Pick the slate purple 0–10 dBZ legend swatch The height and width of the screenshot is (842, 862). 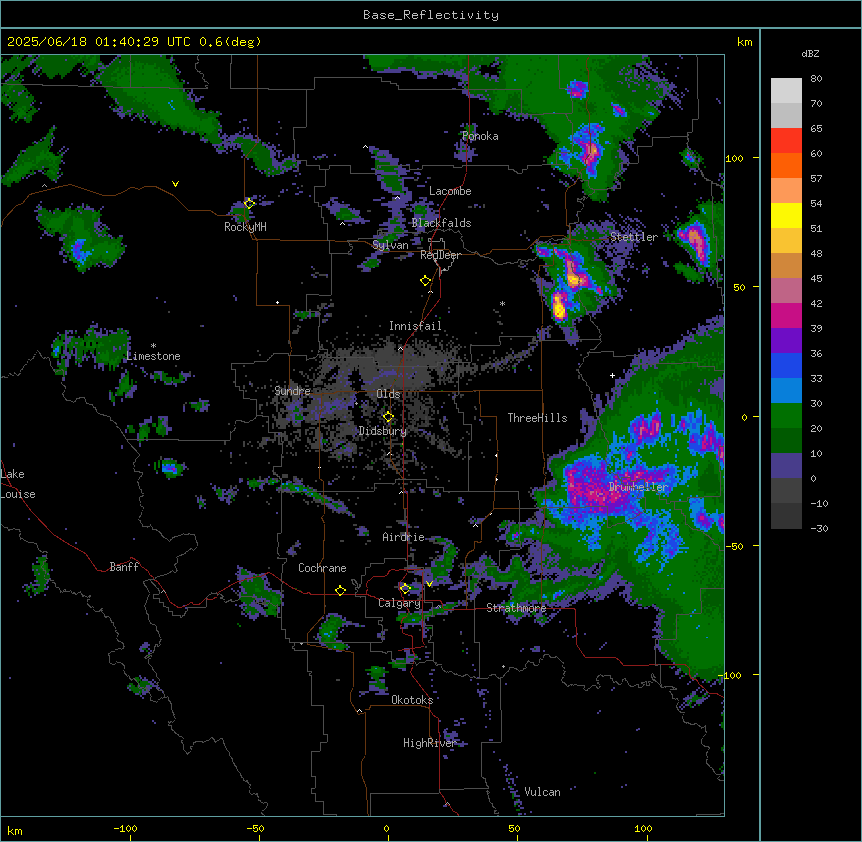click(786, 466)
